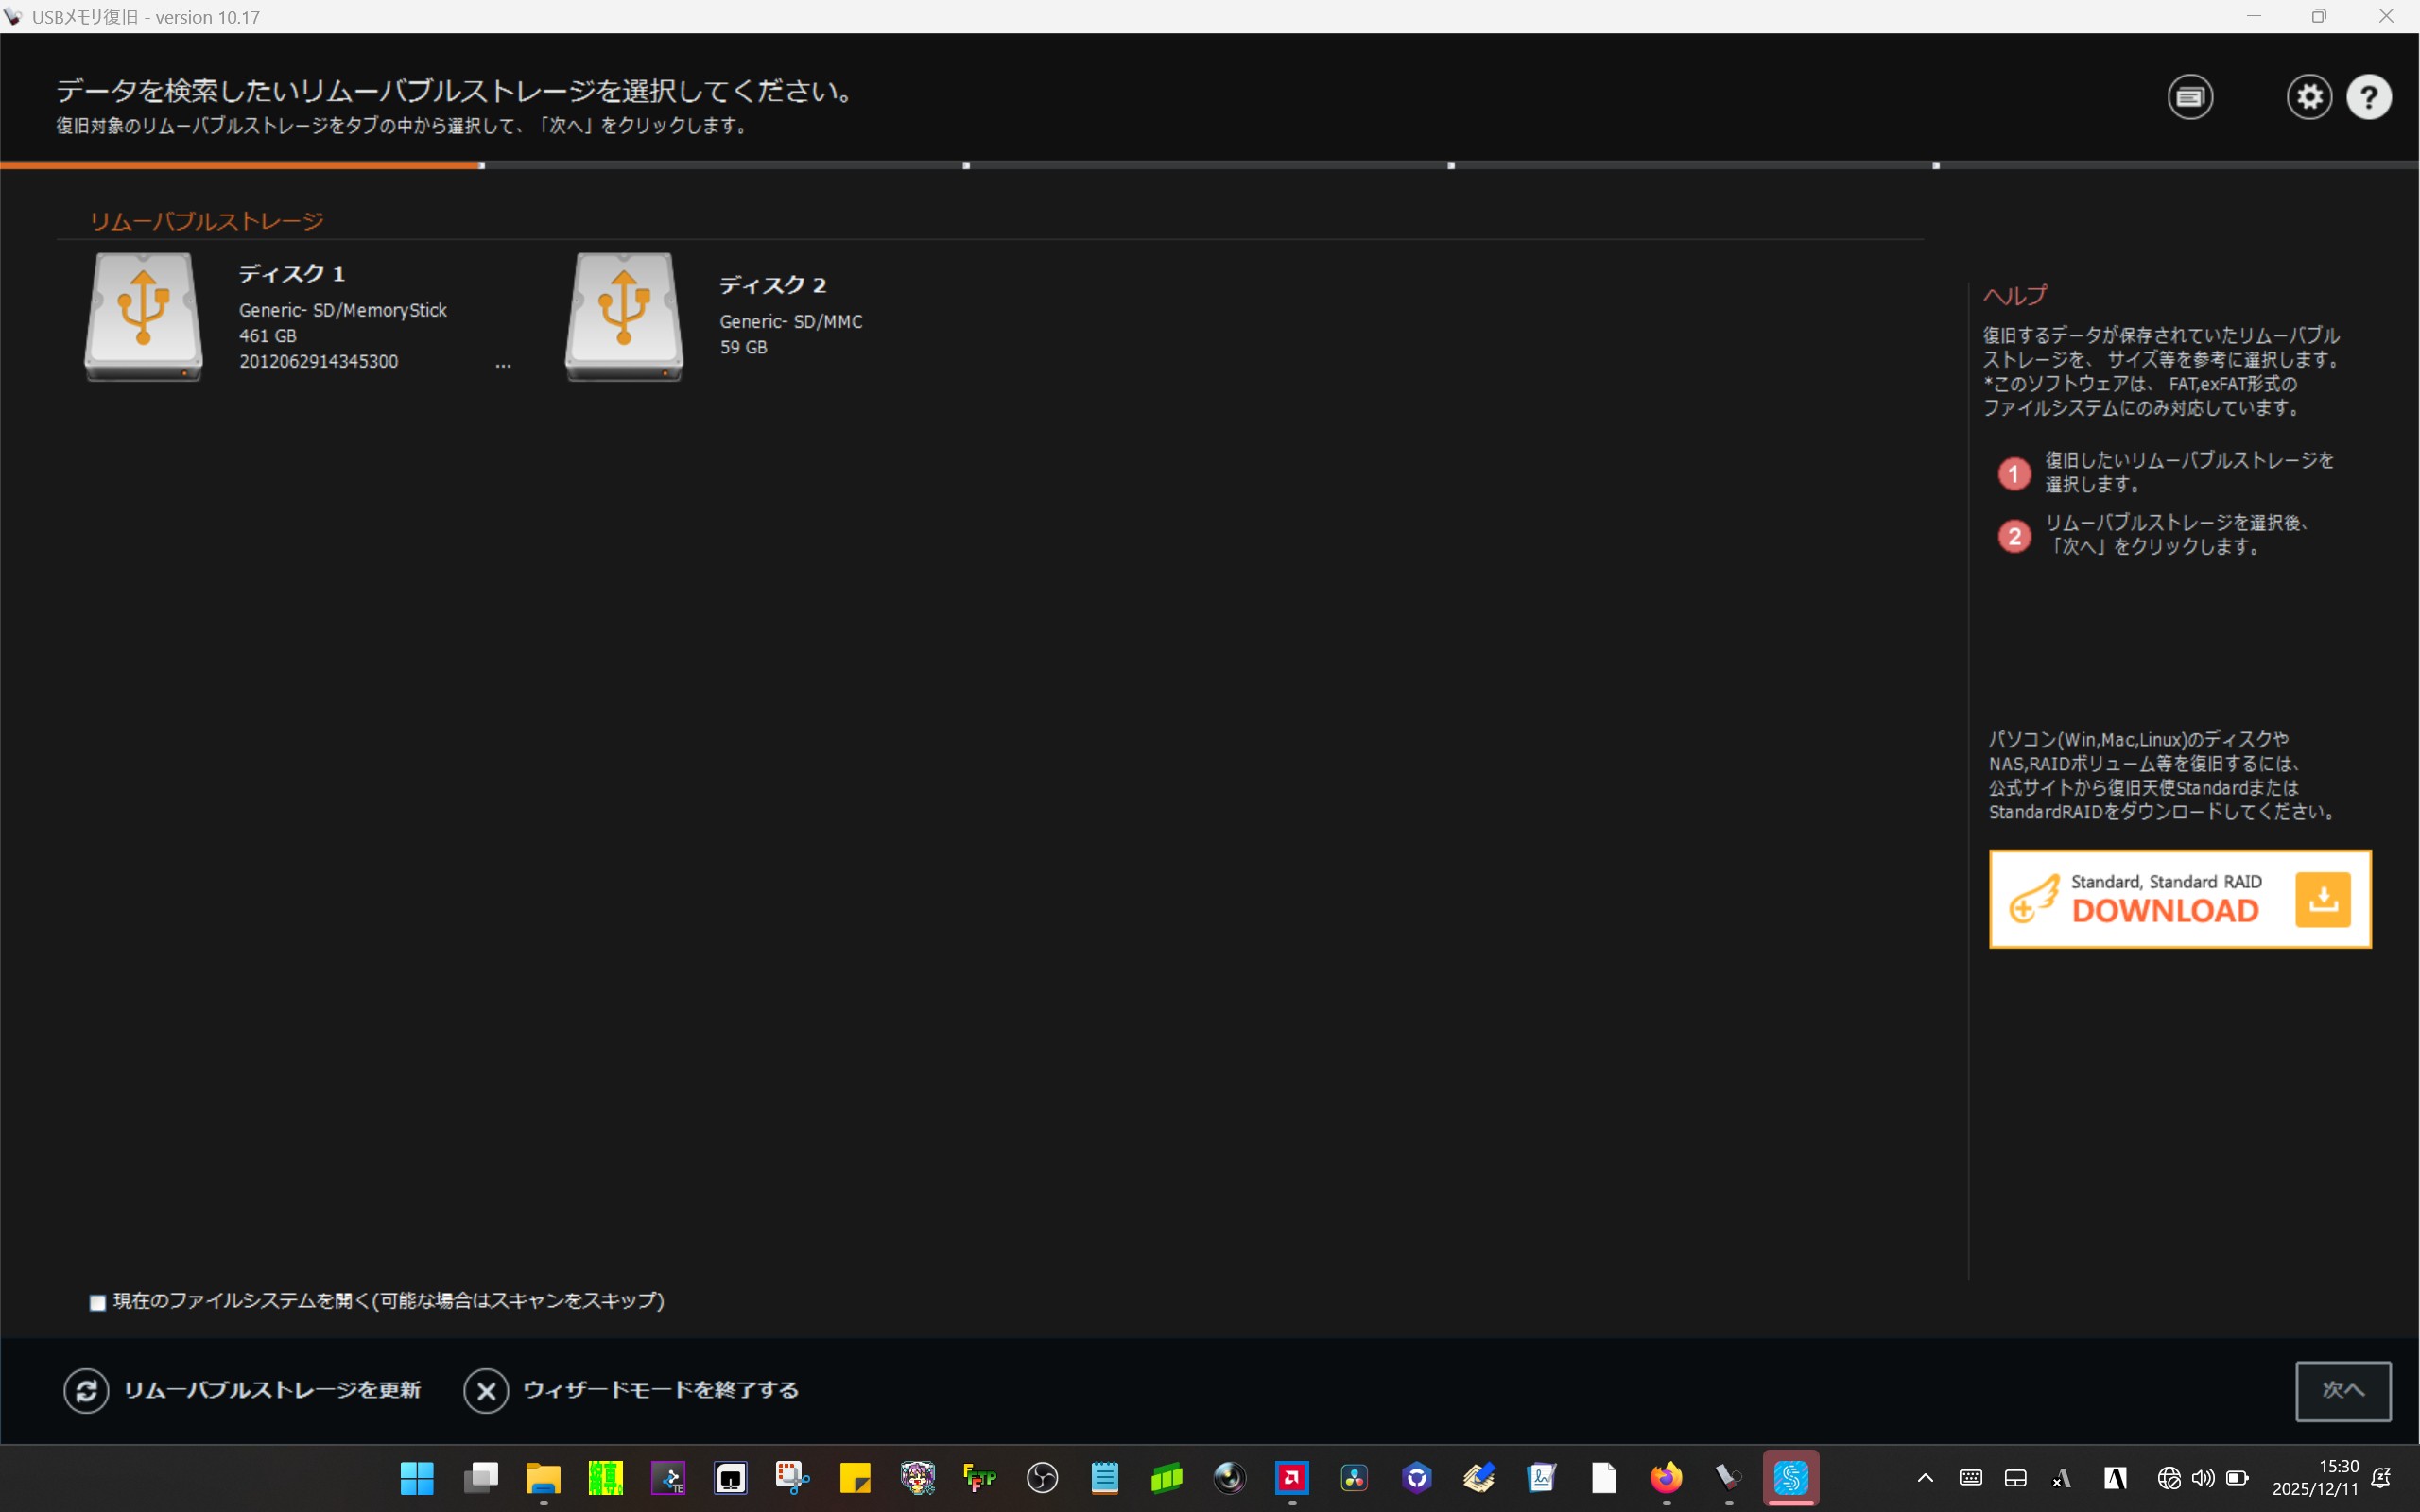Expand Disk 1 details via the ellipsis
The height and width of the screenshot is (1512, 2420).
(x=503, y=366)
